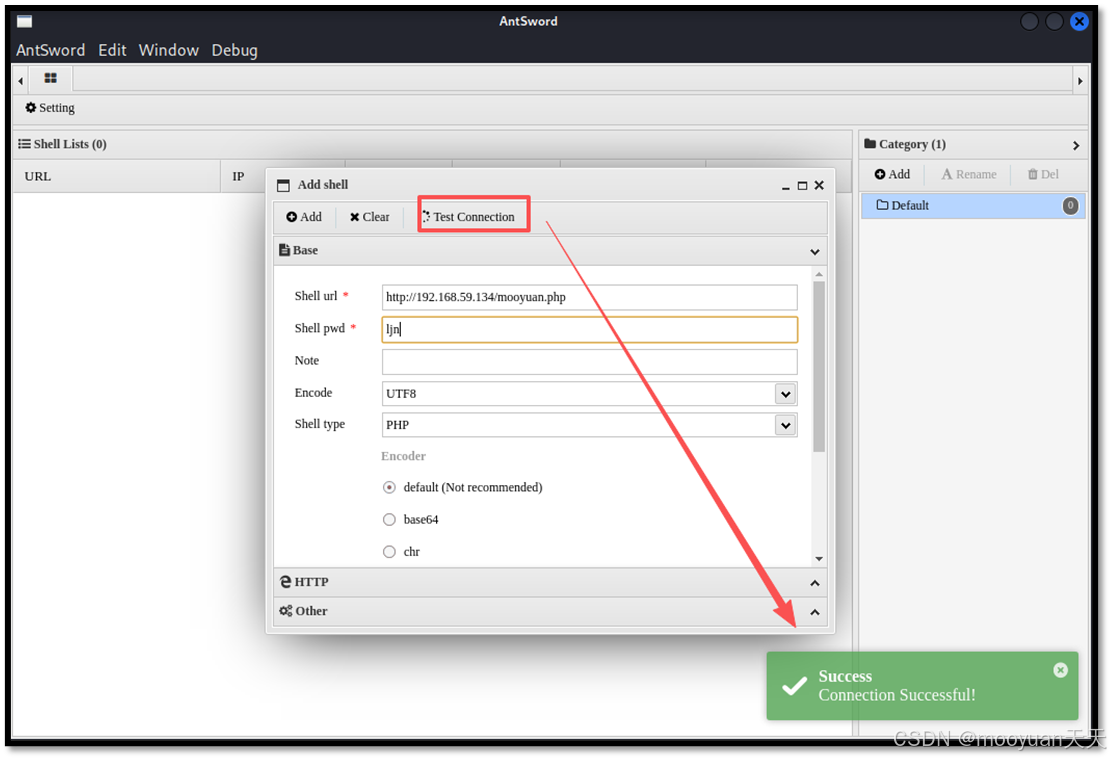Click the Add shell dialog title icon
Screen dimensions: 1111x759
[x=283, y=186]
